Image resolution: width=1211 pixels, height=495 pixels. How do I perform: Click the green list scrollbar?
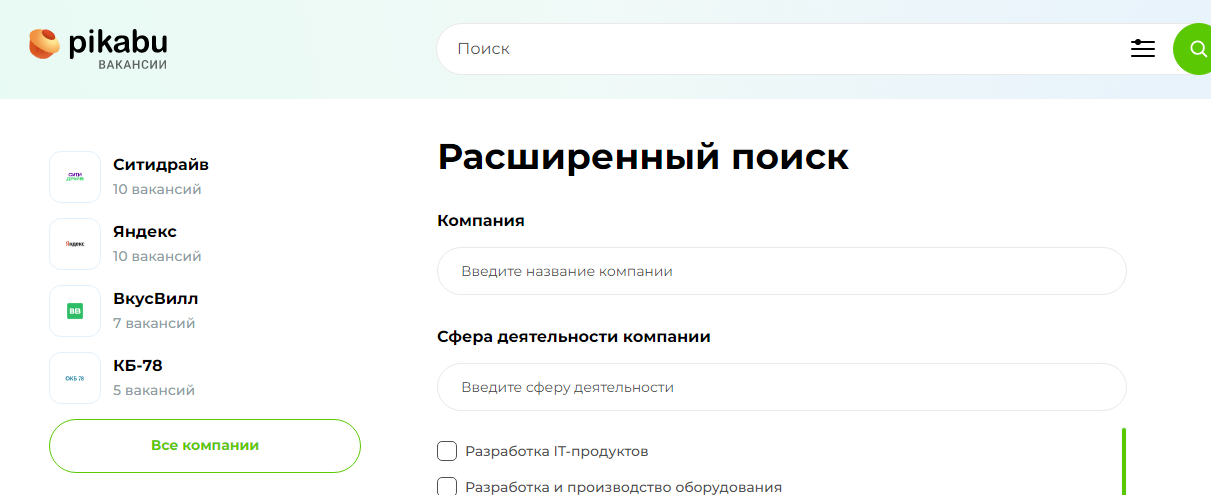[x=1124, y=460]
